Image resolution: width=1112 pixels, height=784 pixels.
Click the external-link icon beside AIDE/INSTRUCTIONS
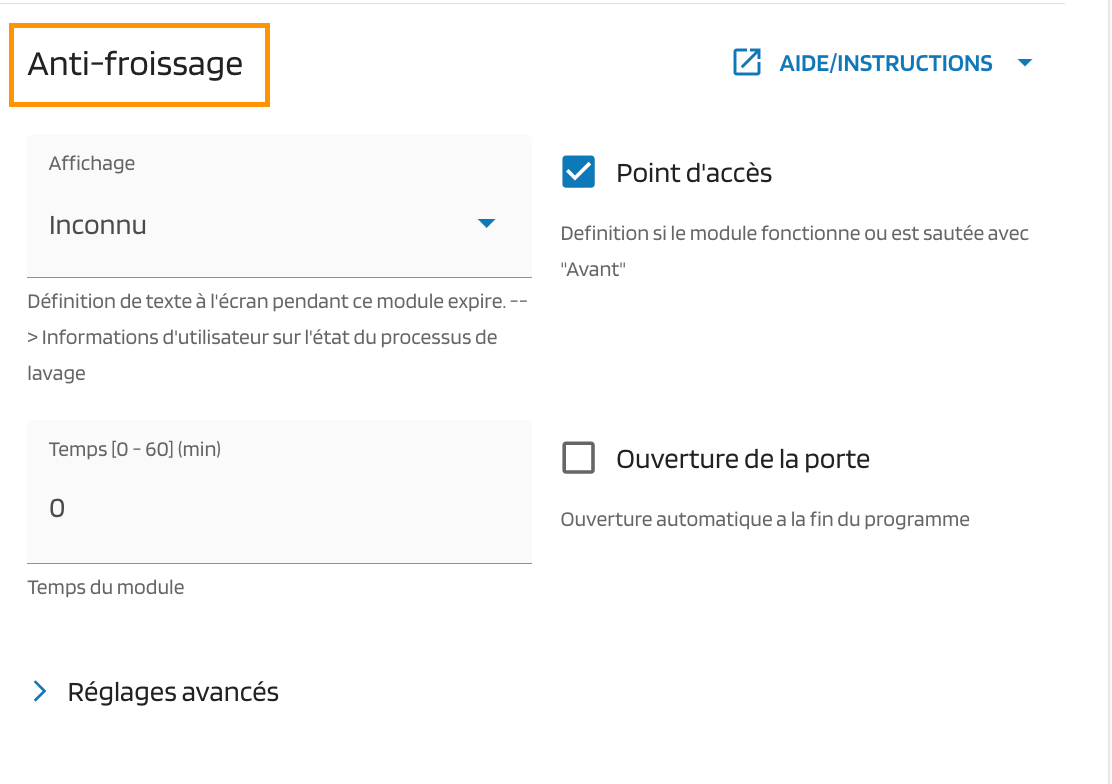[747, 63]
